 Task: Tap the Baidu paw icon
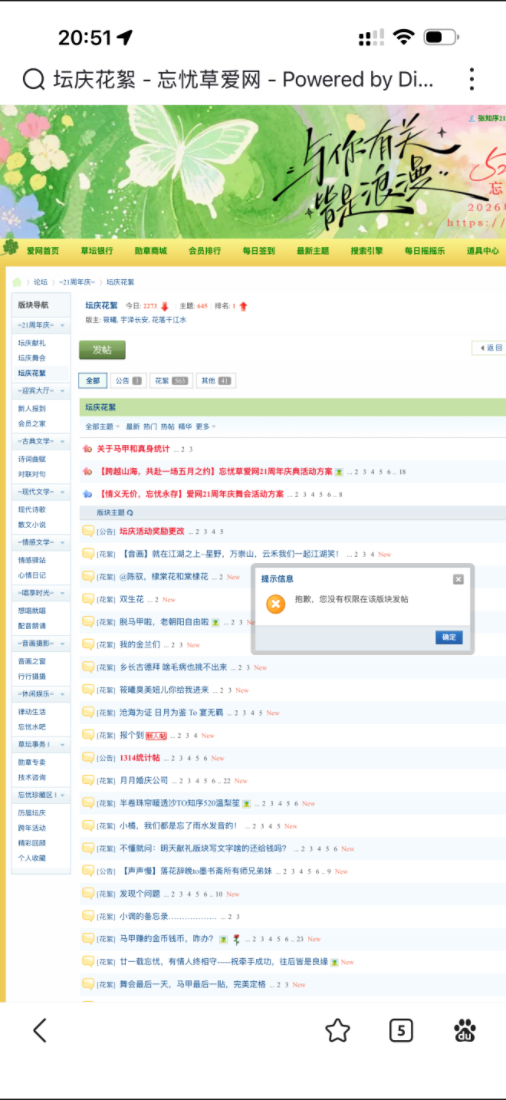465,1030
